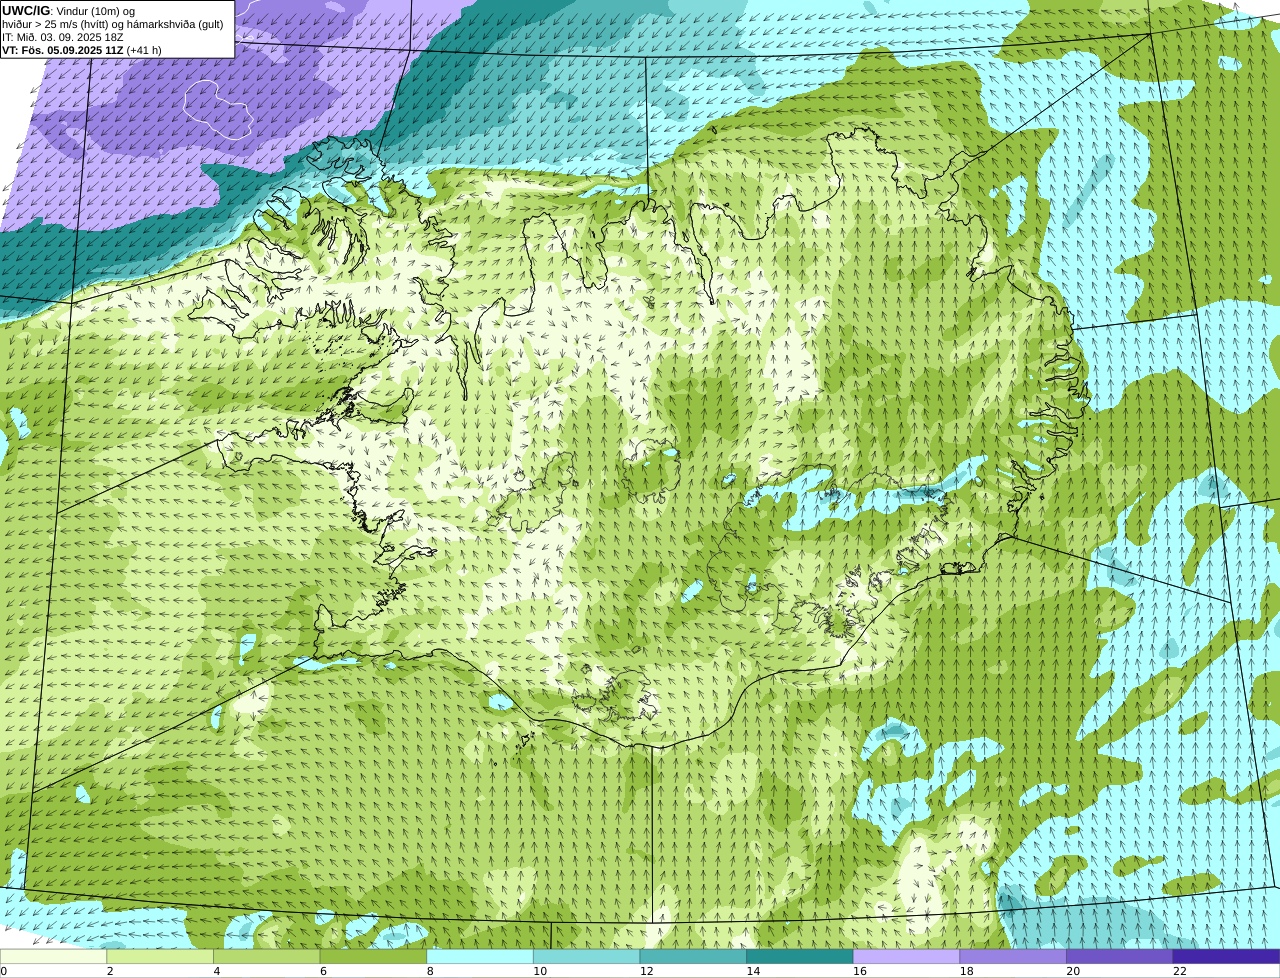Click the "VT: Fös. 05.09.2025 11Z (+41 h)" line
Viewport: 1280px width, 978px height.
click(82, 50)
